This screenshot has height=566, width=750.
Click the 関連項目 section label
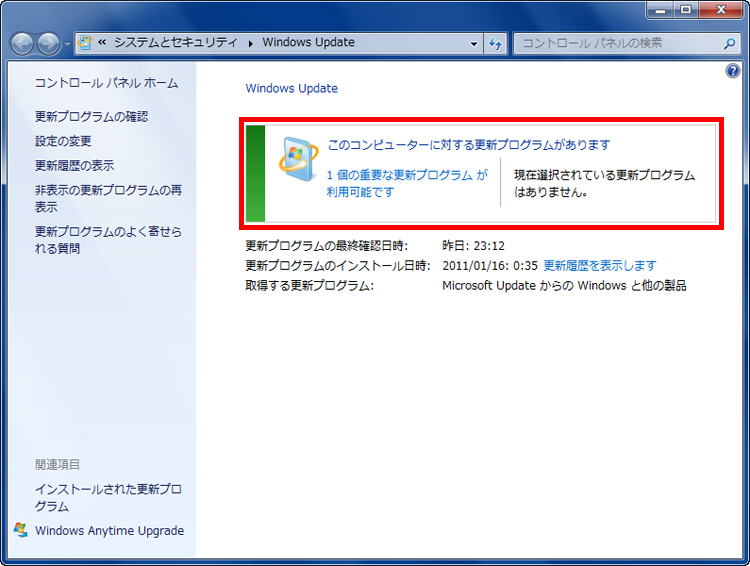coord(57,464)
